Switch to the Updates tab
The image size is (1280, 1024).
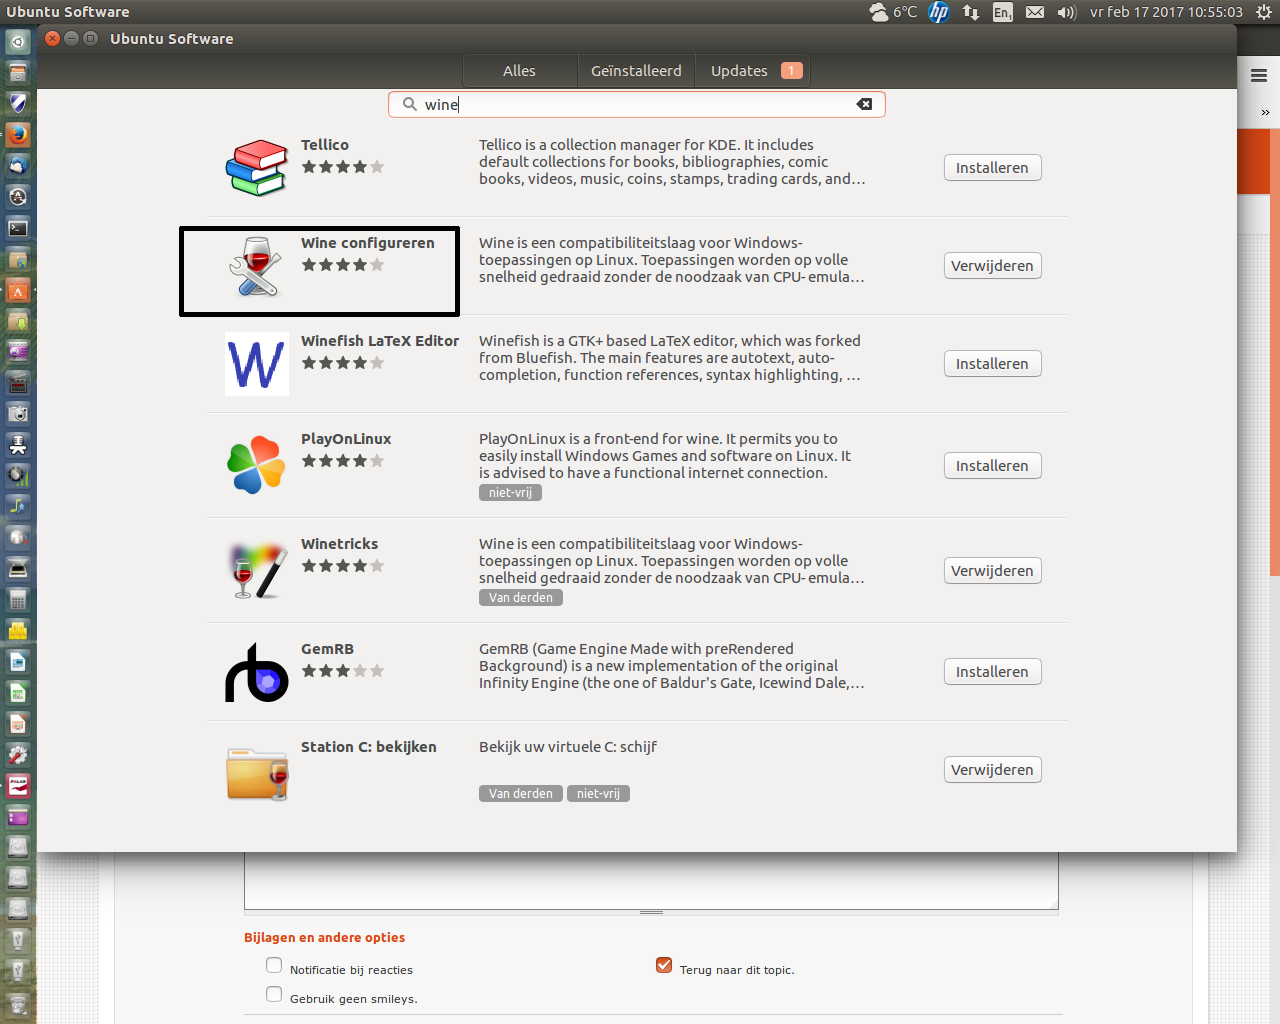tap(752, 71)
